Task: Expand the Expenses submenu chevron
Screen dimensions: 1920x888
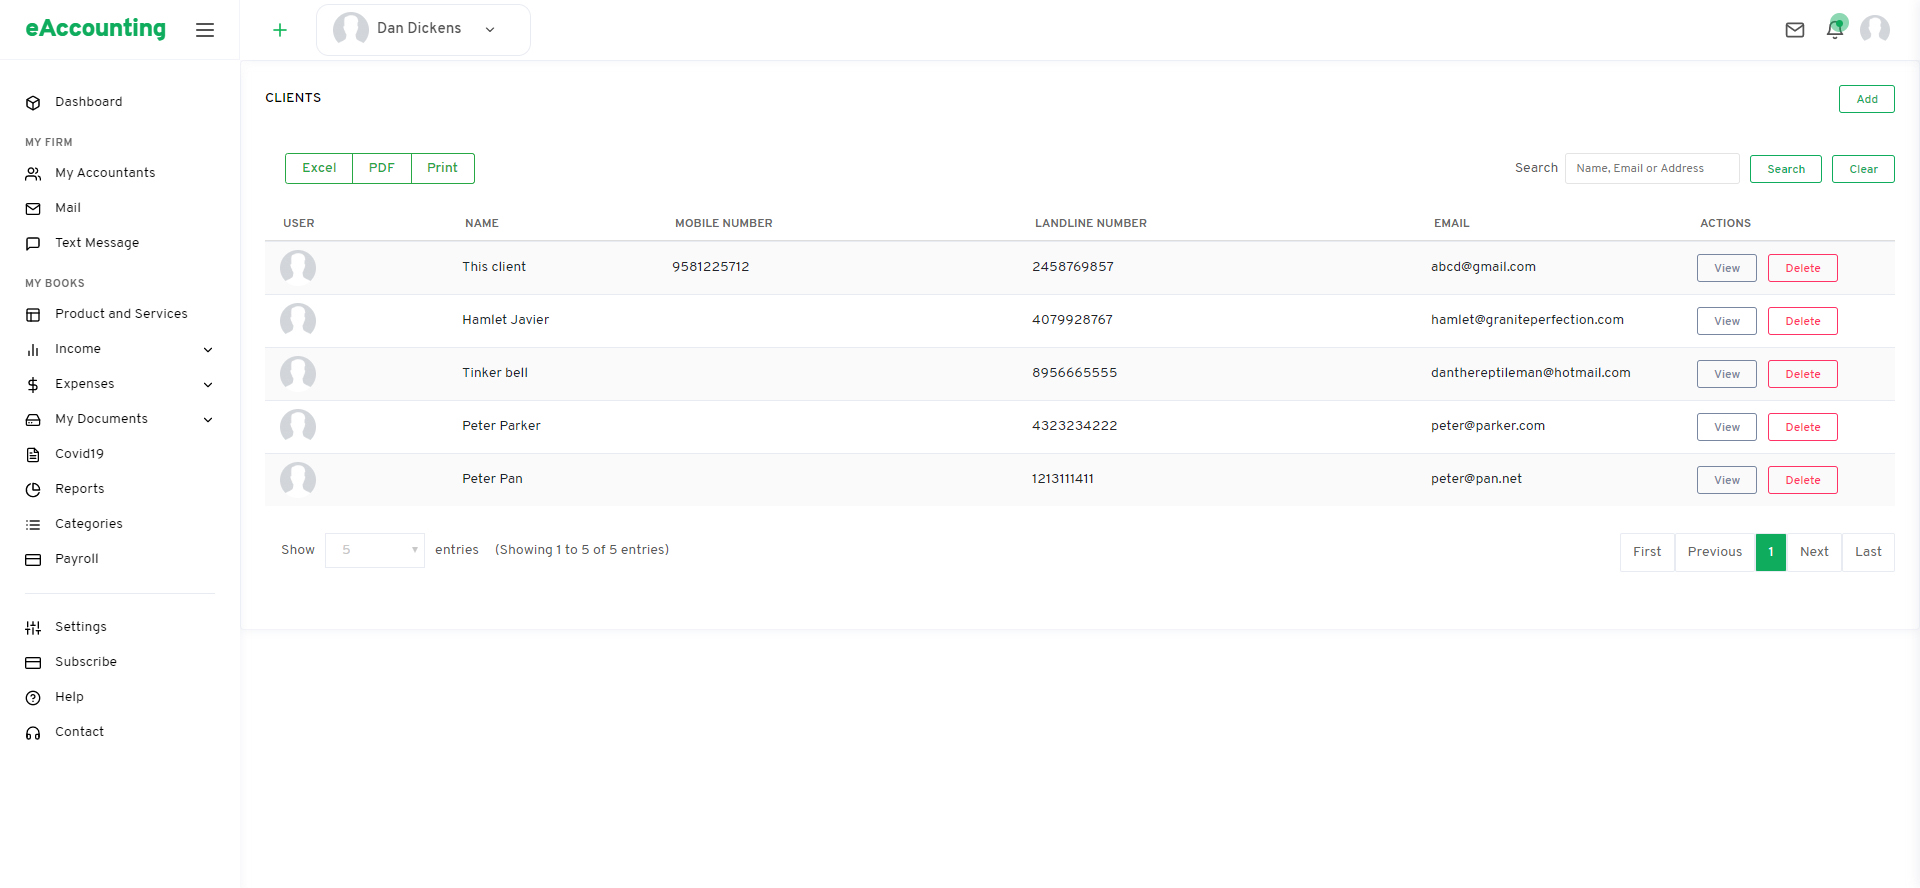Action: click(x=208, y=384)
